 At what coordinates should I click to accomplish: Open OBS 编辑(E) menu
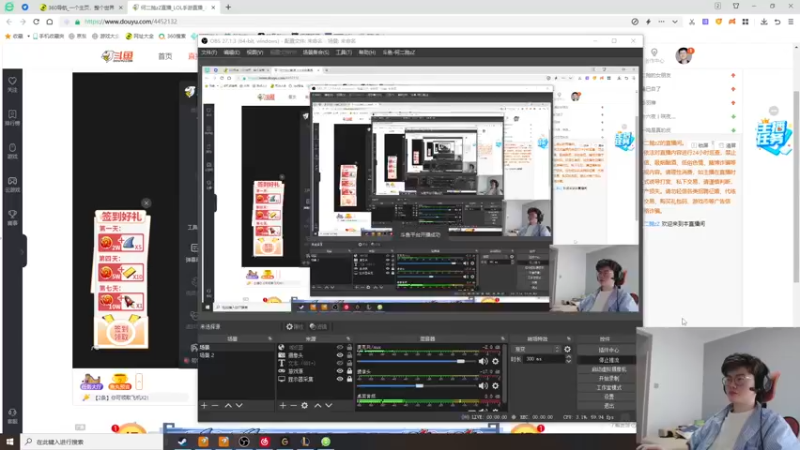click(231, 53)
